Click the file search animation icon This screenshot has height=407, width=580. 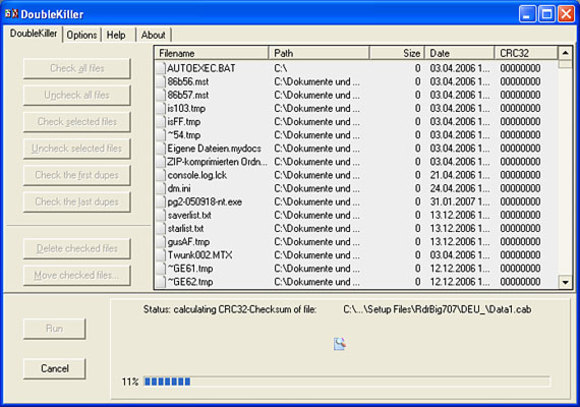click(x=340, y=344)
